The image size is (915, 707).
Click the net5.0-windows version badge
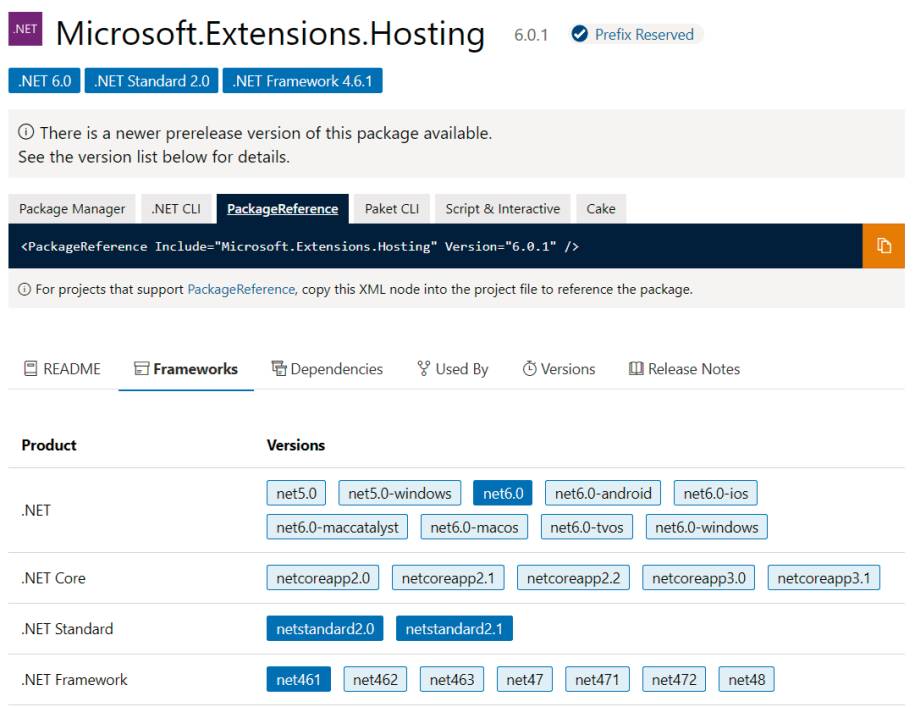(x=400, y=494)
